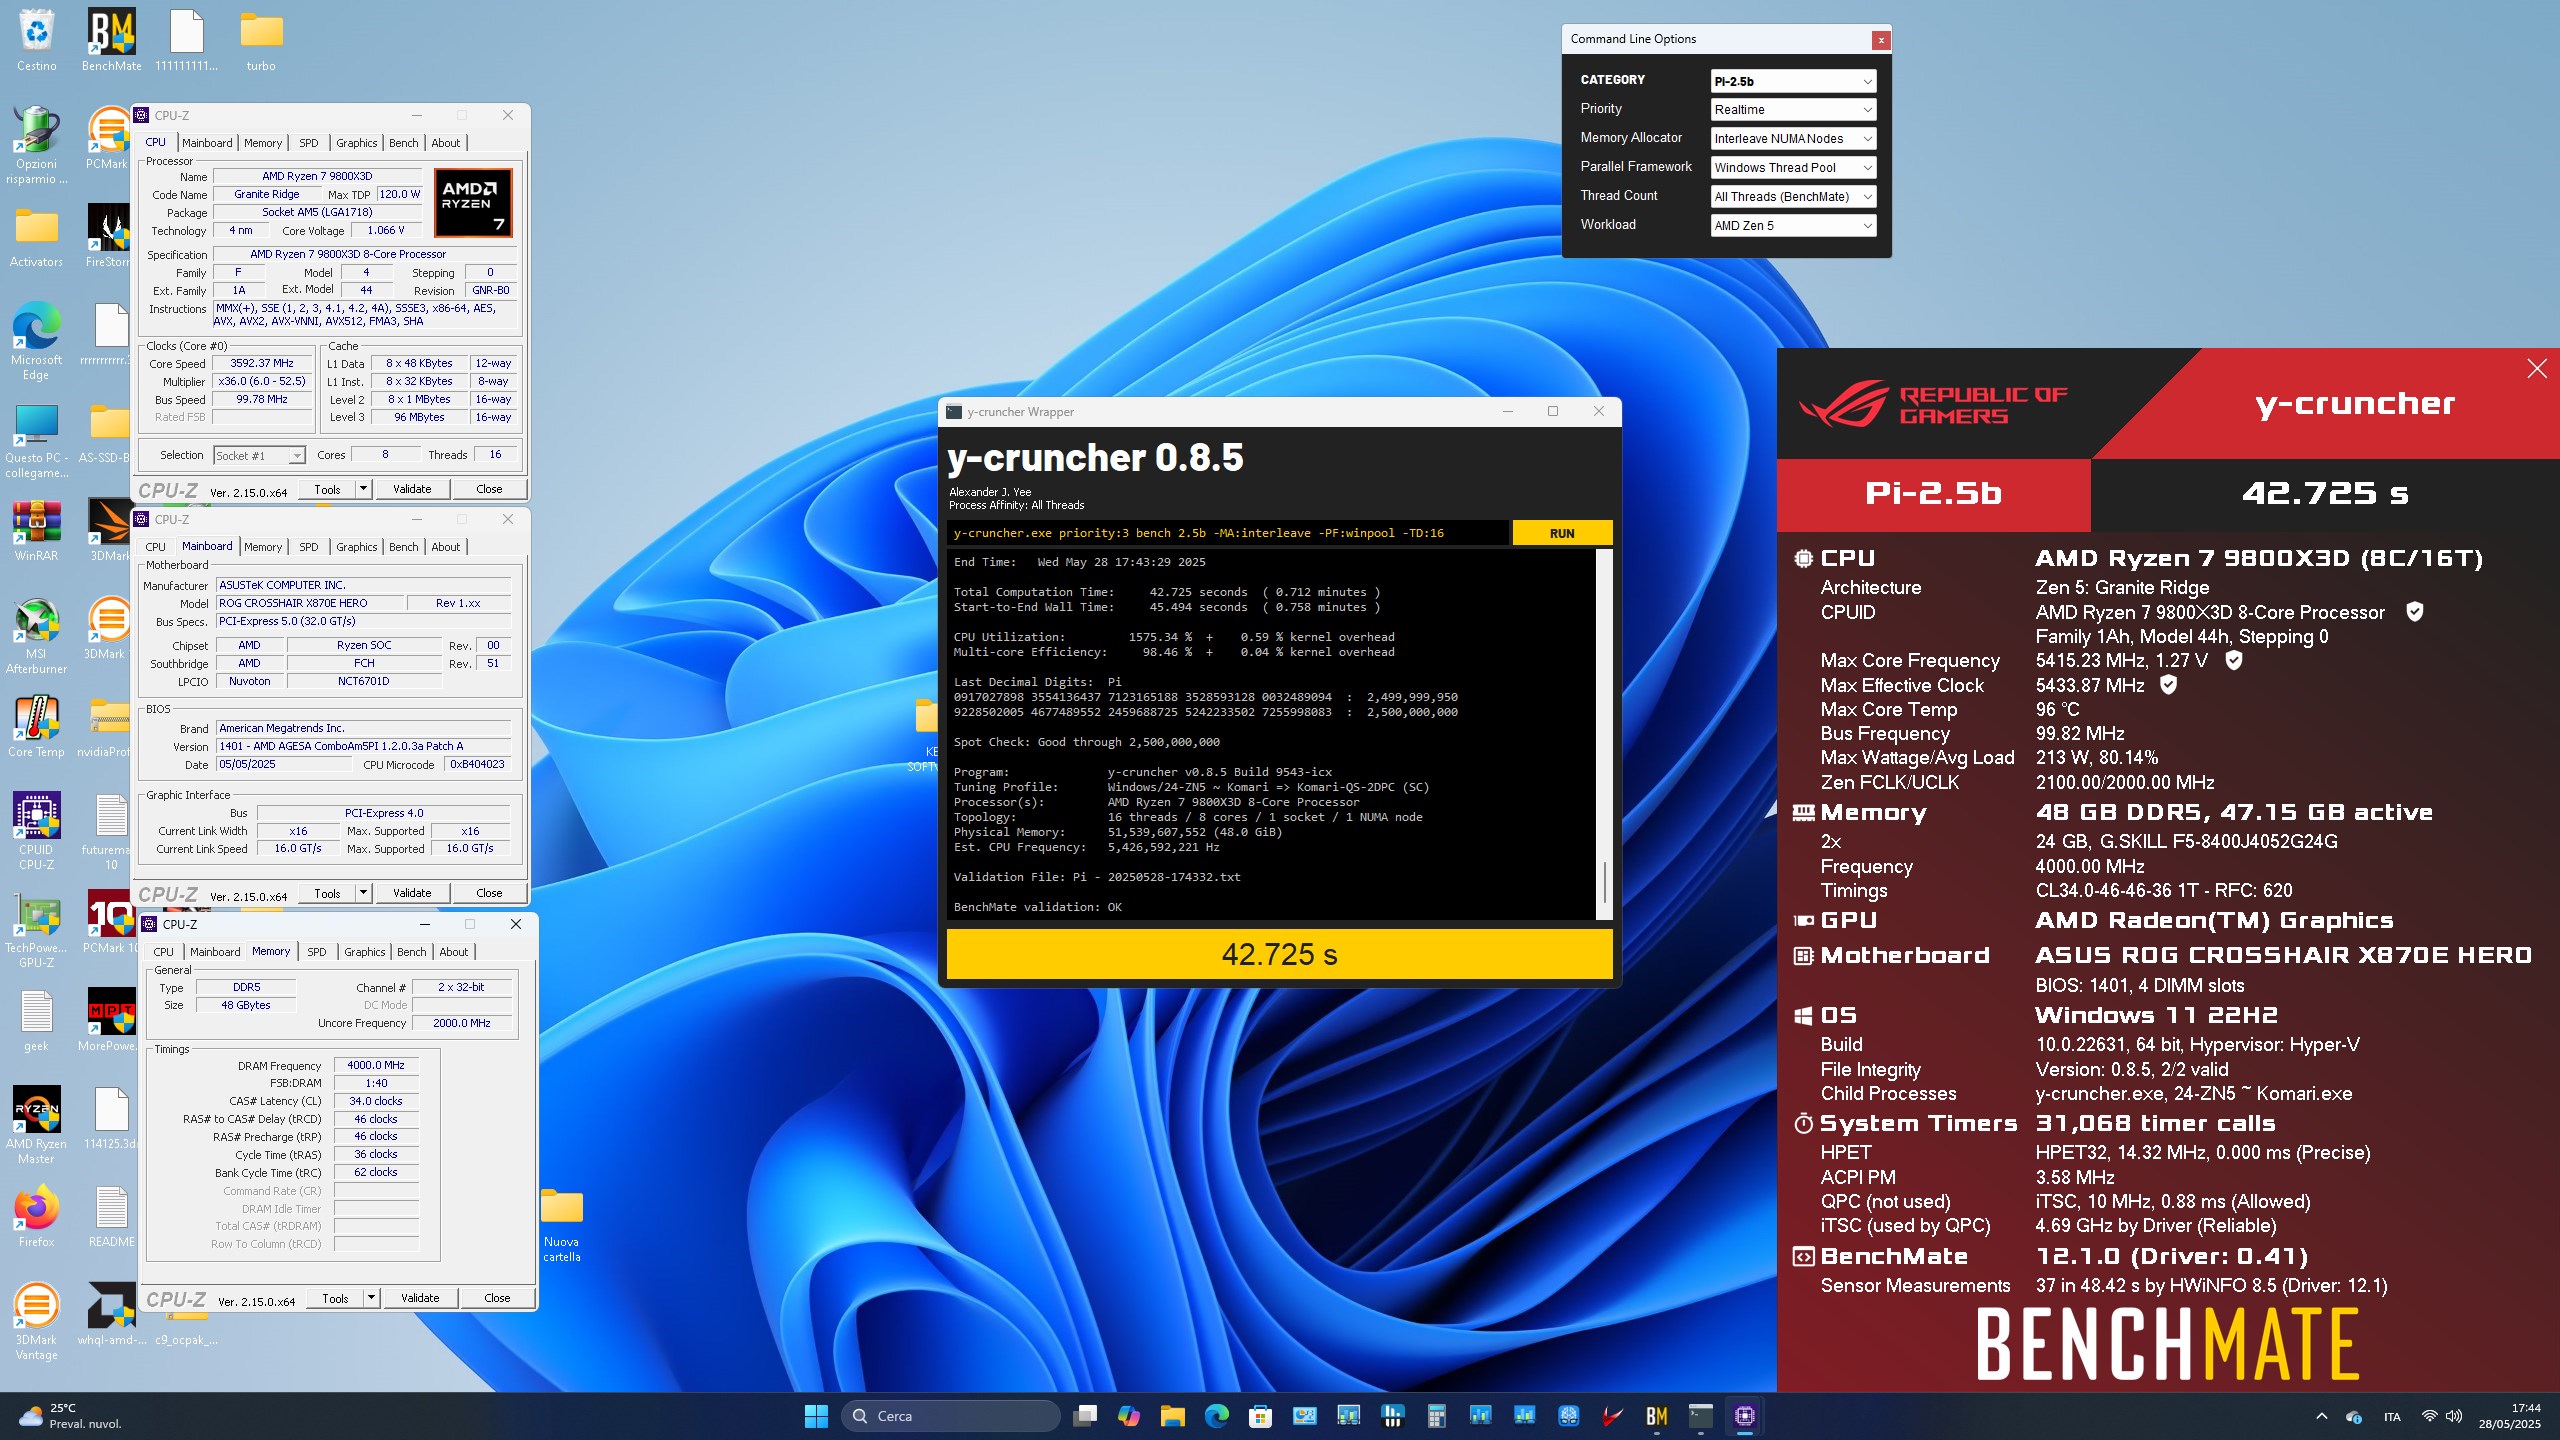Launch Firefox from the desktop
Viewport: 2560px width, 1440px height.
pyautogui.click(x=36, y=1216)
